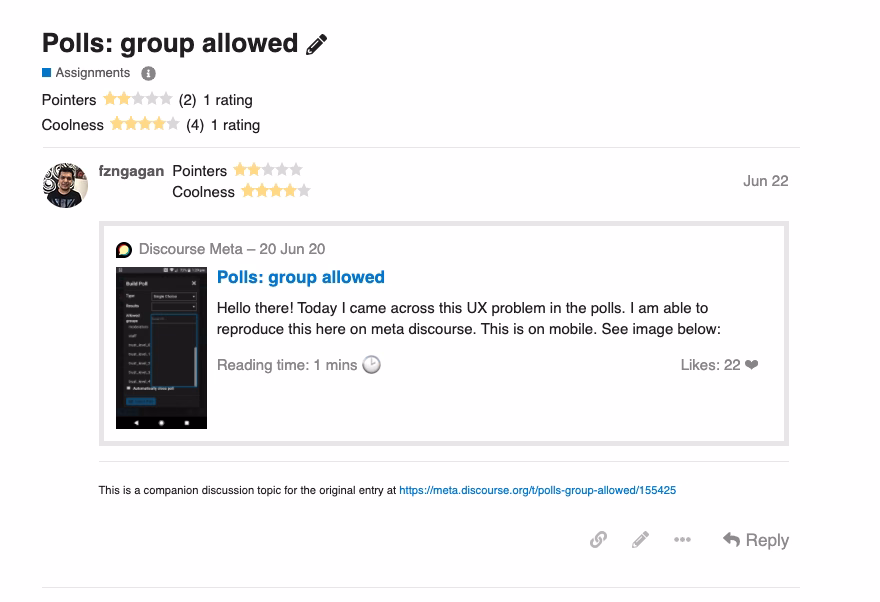Click Discourse Meta source label
This screenshot has width=880, height=602.
[191, 249]
